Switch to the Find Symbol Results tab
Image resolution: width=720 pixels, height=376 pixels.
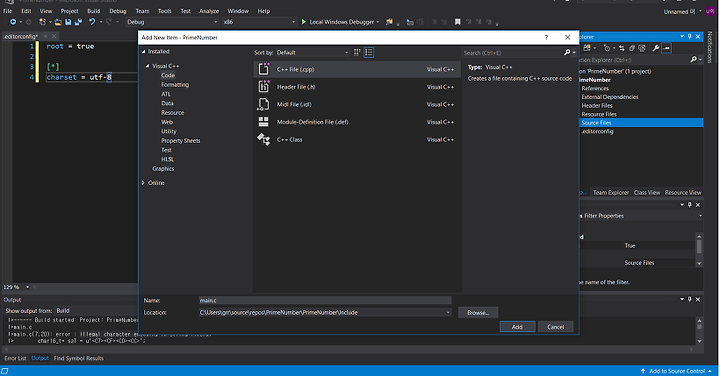tap(79, 358)
